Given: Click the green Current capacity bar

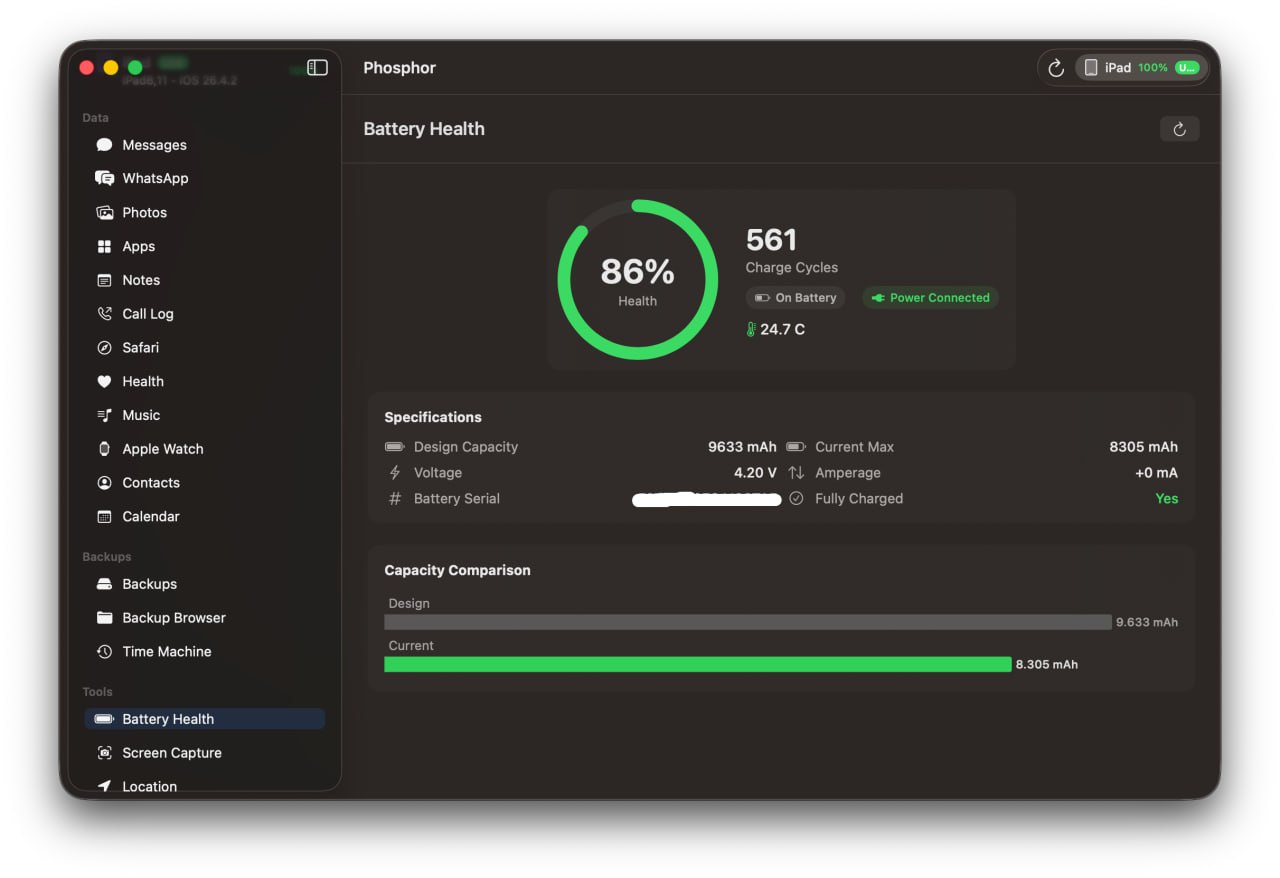Looking at the screenshot, I should click(697, 664).
